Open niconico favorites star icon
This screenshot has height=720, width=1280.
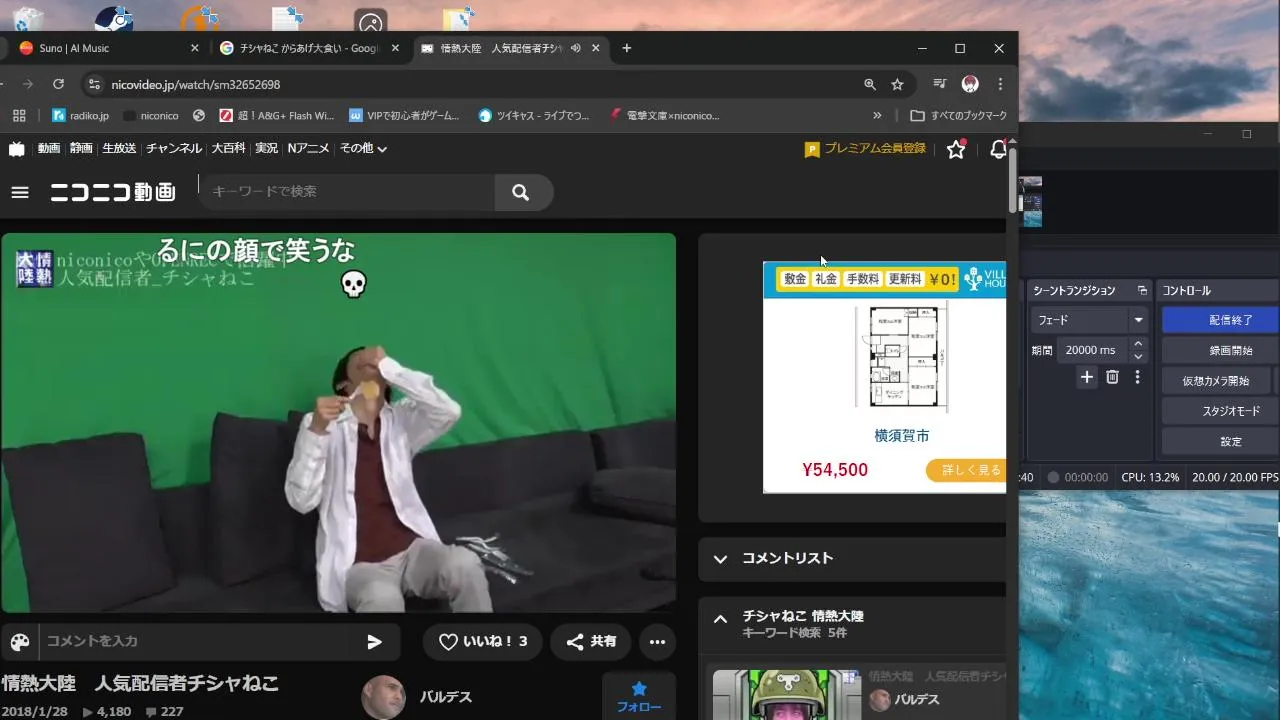(956, 149)
